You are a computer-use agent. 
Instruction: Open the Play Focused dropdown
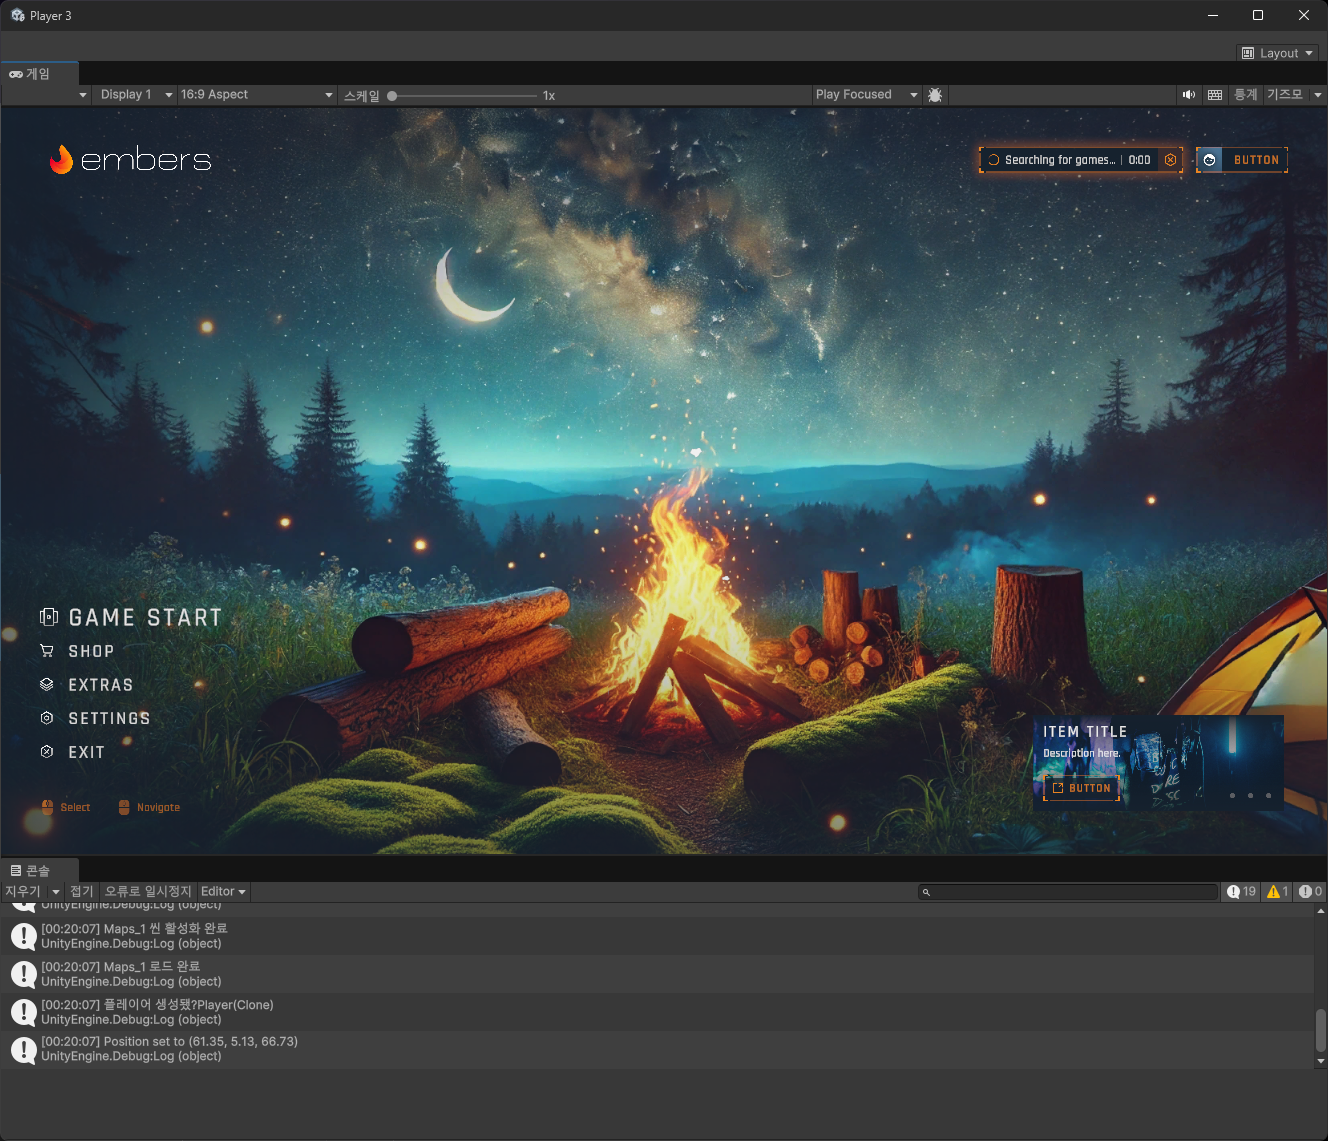pos(866,95)
